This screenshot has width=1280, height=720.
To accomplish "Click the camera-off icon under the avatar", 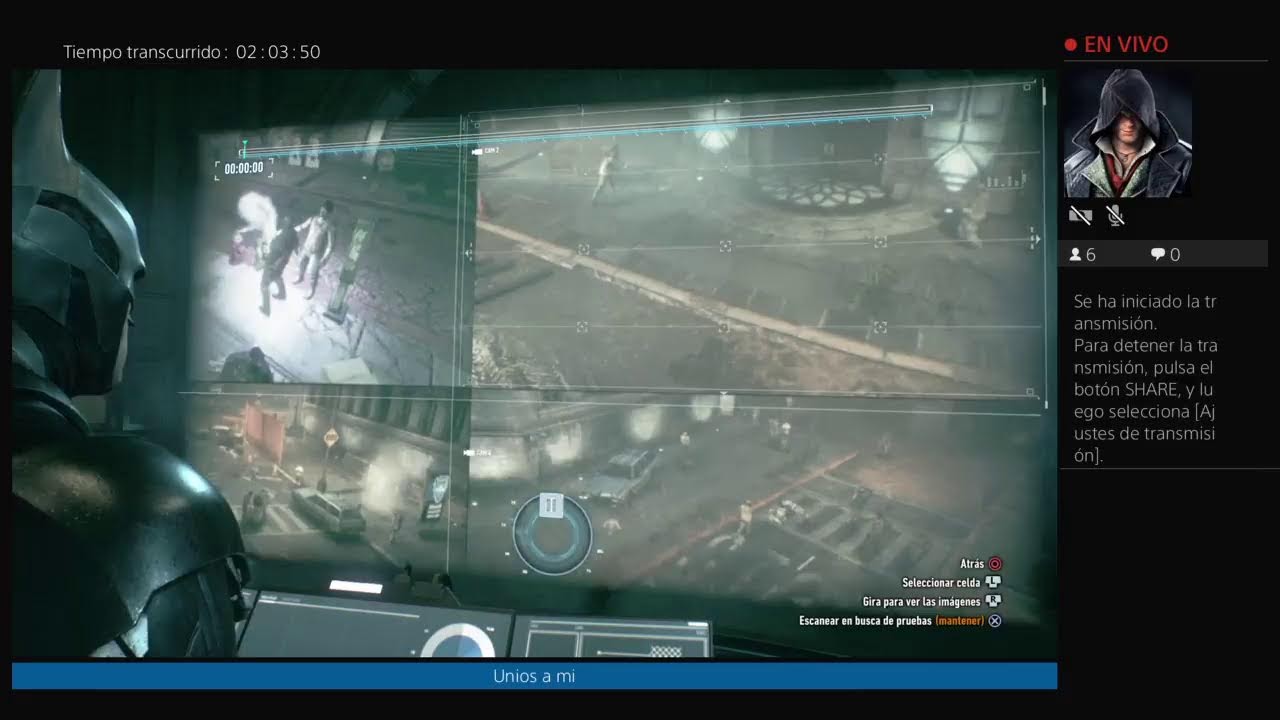I will click(1080, 215).
